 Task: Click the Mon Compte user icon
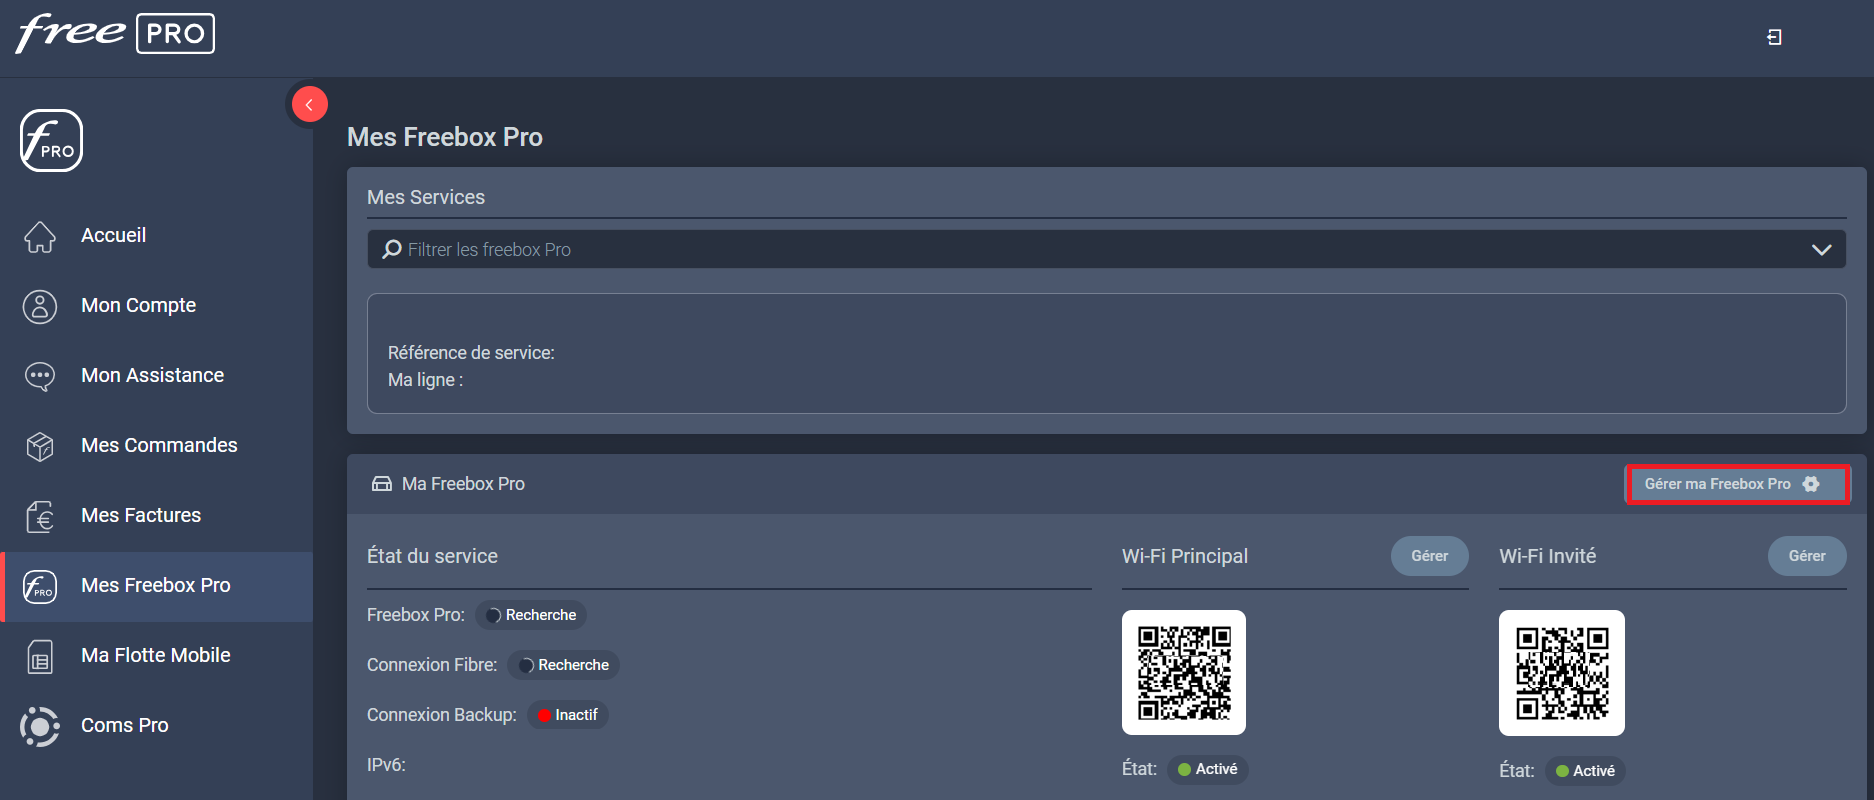click(40, 306)
